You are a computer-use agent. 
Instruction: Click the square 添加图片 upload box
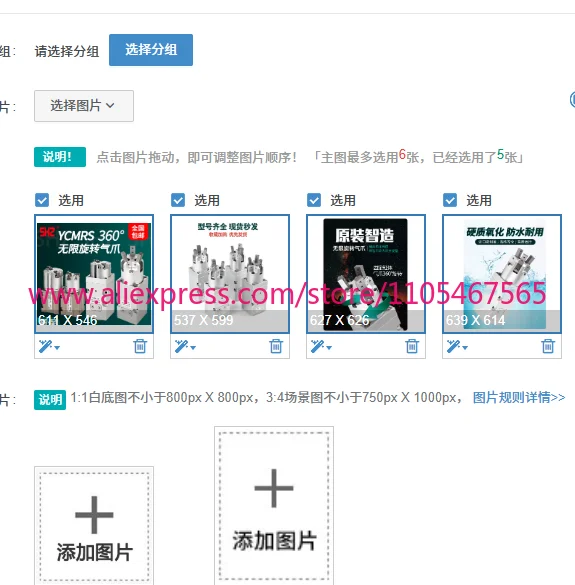[x=94, y=526]
